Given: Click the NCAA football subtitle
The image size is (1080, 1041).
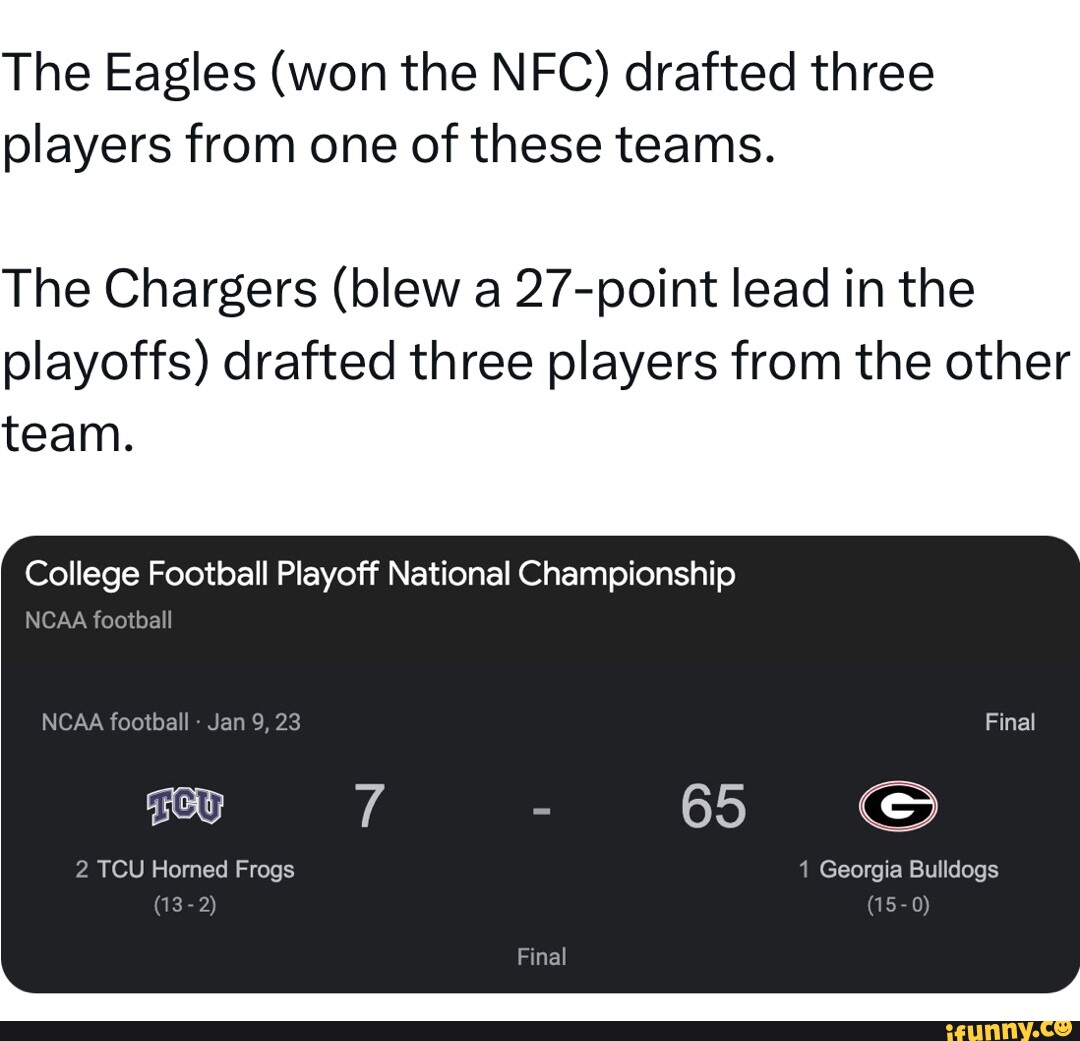Looking at the screenshot, I should (98, 620).
